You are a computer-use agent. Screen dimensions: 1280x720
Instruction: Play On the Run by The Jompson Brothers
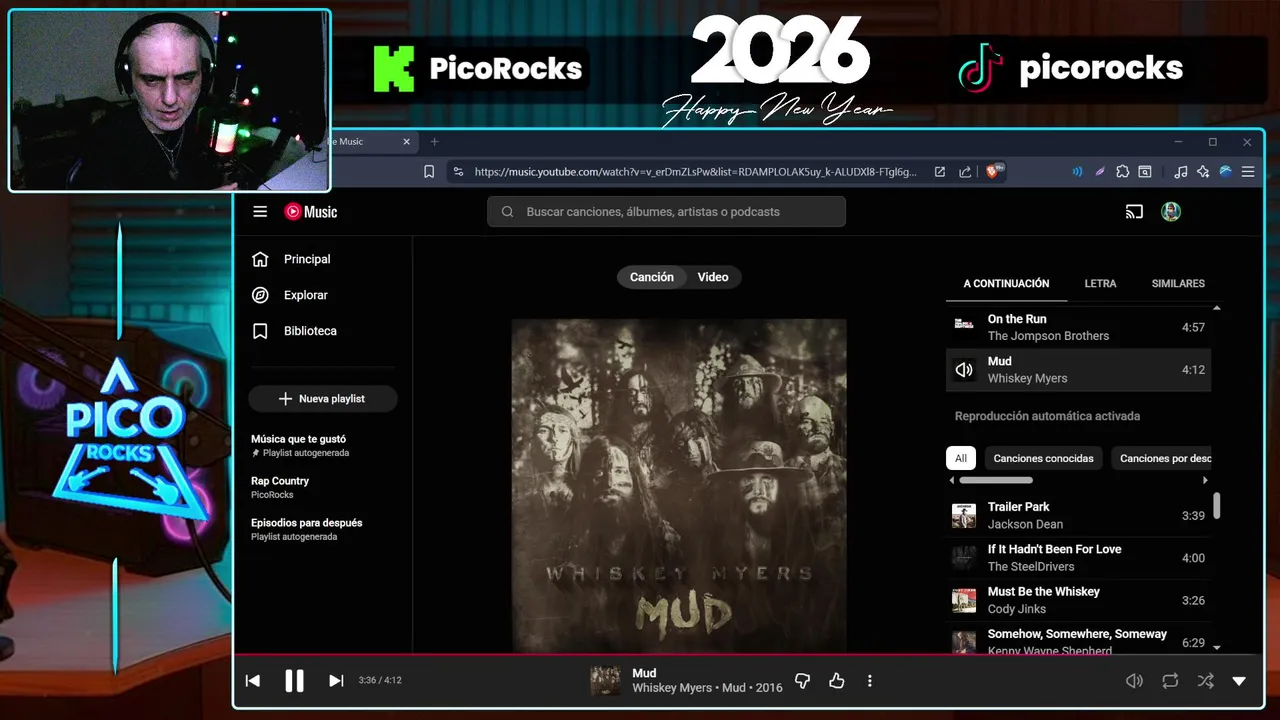(x=1078, y=327)
